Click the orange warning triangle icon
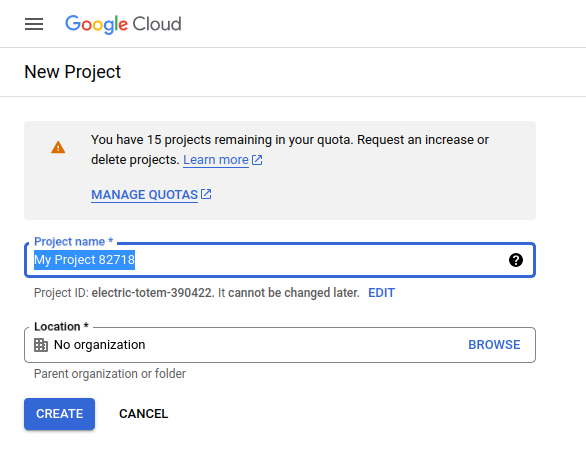 point(58,147)
